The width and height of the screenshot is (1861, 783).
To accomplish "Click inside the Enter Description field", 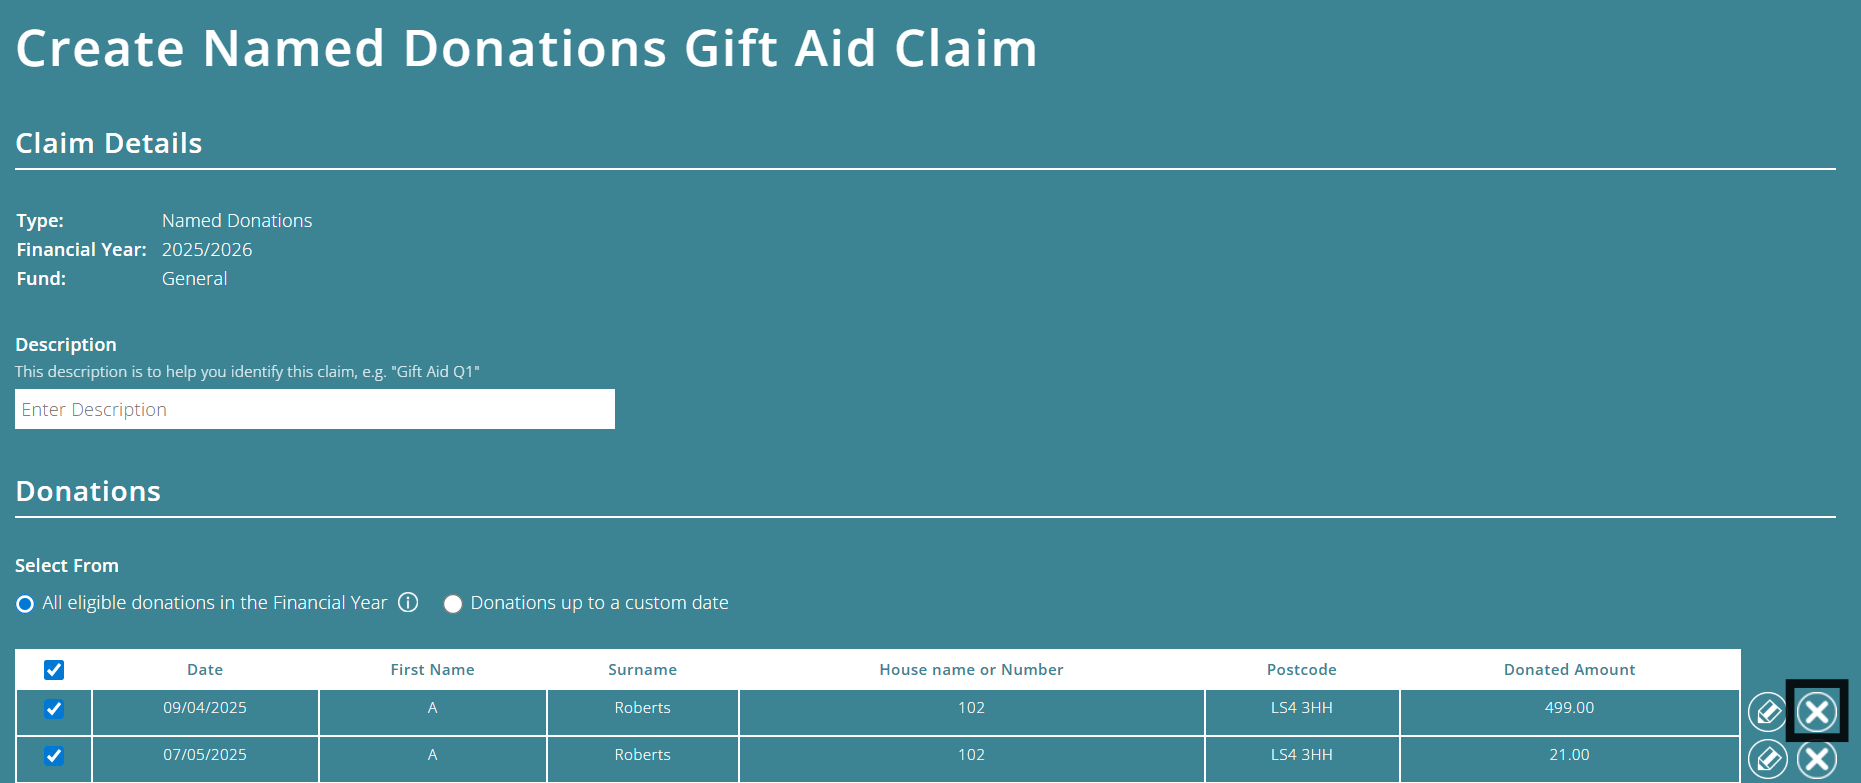I will pyautogui.click(x=314, y=409).
